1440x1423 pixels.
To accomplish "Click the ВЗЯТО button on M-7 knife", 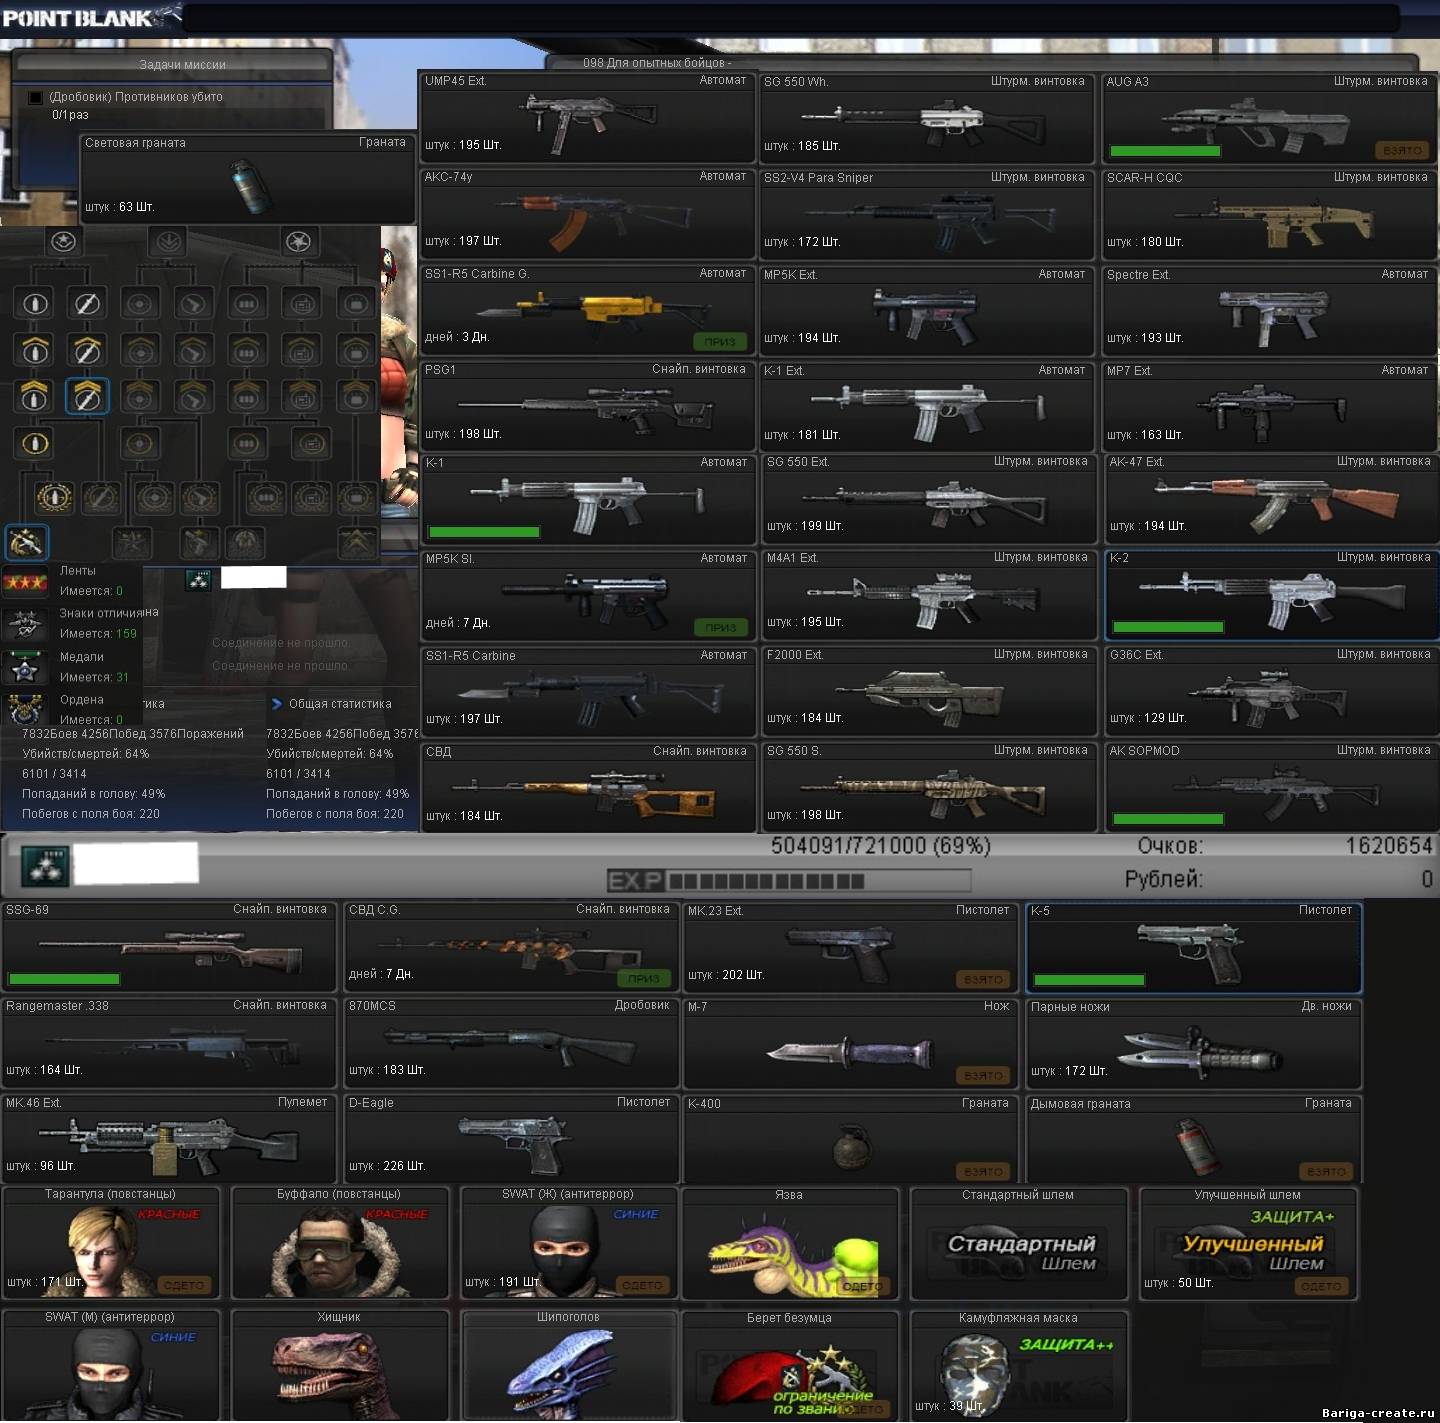I will click(983, 1076).
